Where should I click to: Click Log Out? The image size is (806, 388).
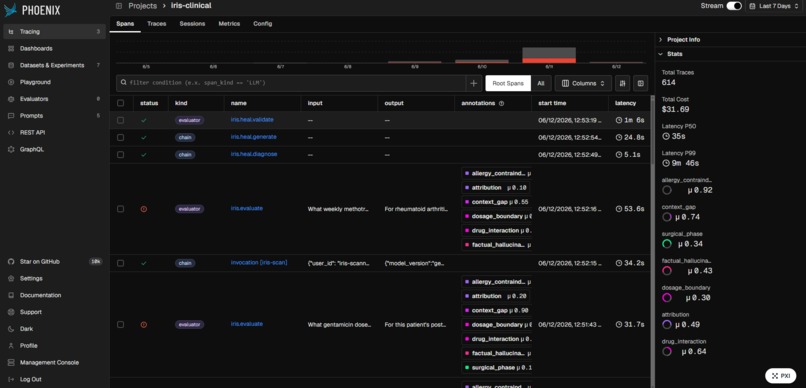pos(54,379)
